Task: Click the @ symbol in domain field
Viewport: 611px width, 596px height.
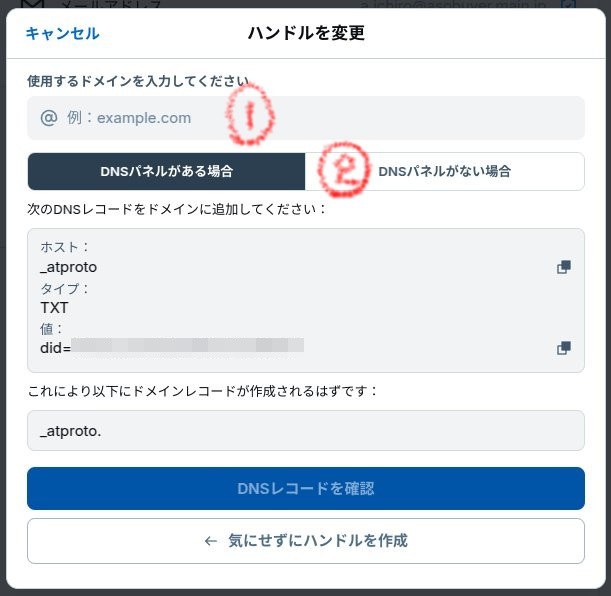Action: (49, 118)
